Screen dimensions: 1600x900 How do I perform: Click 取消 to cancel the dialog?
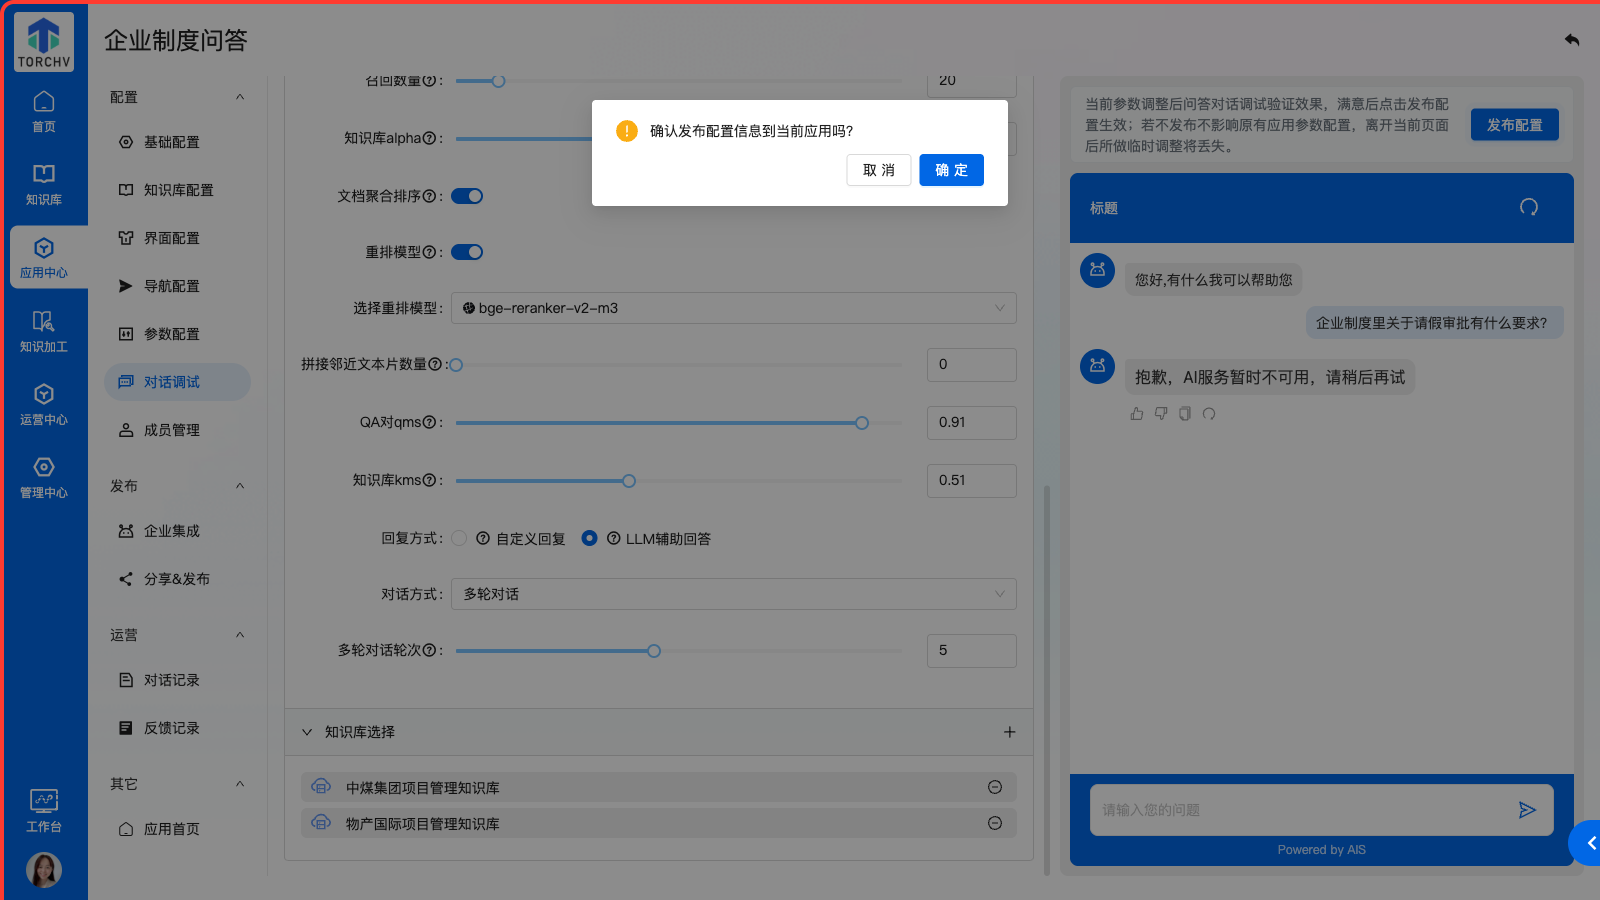(878, 170)
